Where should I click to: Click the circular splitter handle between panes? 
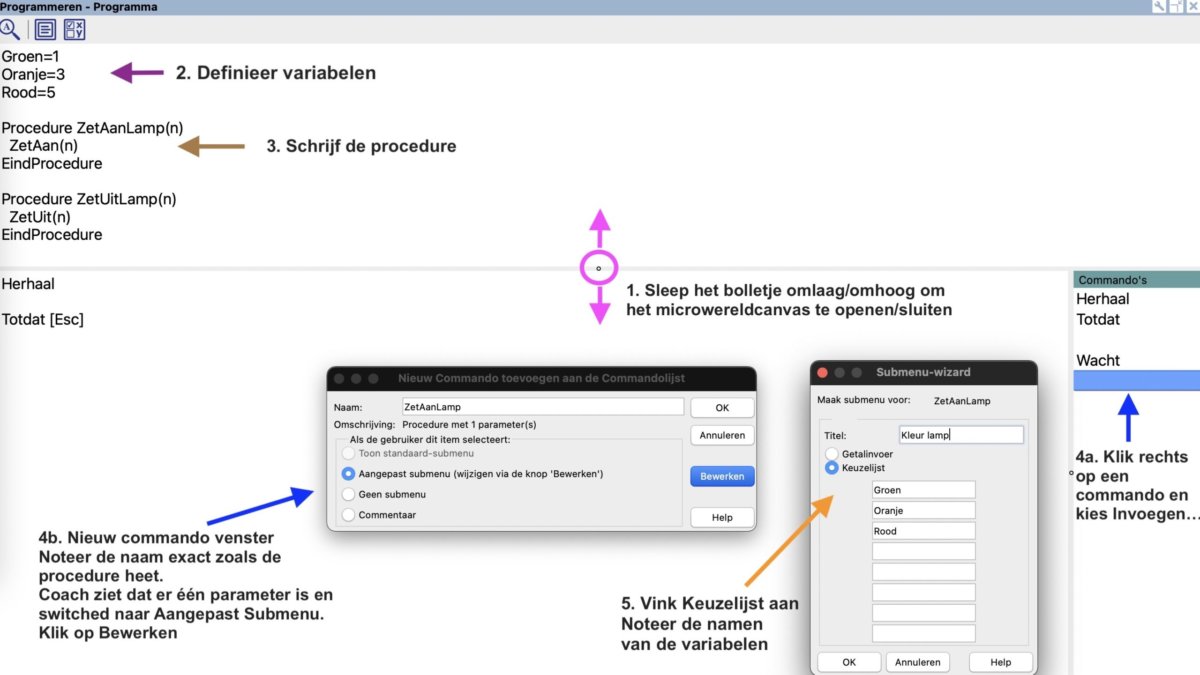pyautogui.click(x=599, y=268)
